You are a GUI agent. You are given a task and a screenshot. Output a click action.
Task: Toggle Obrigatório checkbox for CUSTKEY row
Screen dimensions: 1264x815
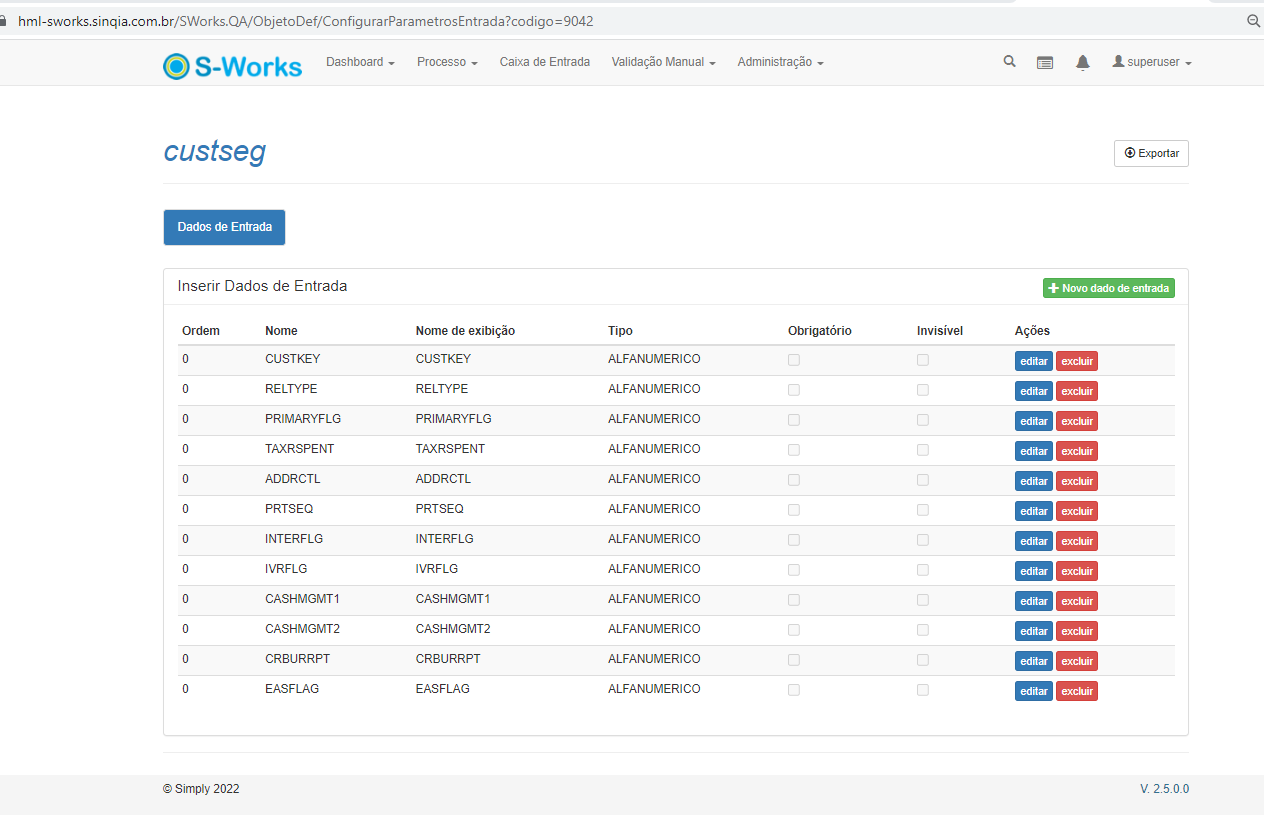[x=794, y=360]
